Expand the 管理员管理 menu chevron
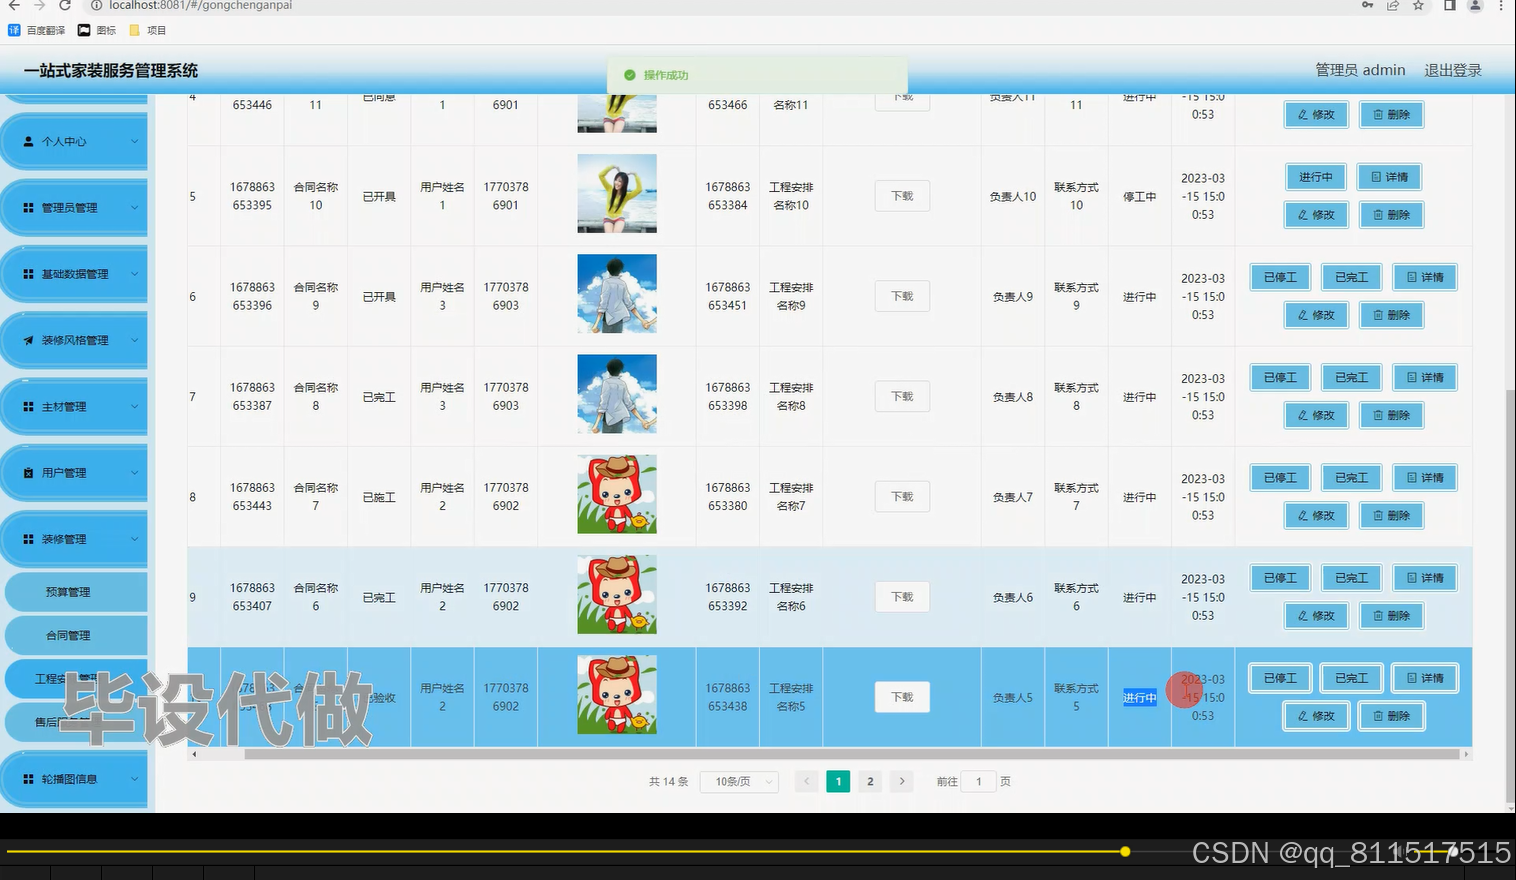 pyautogui.click(x=135, y=208)
